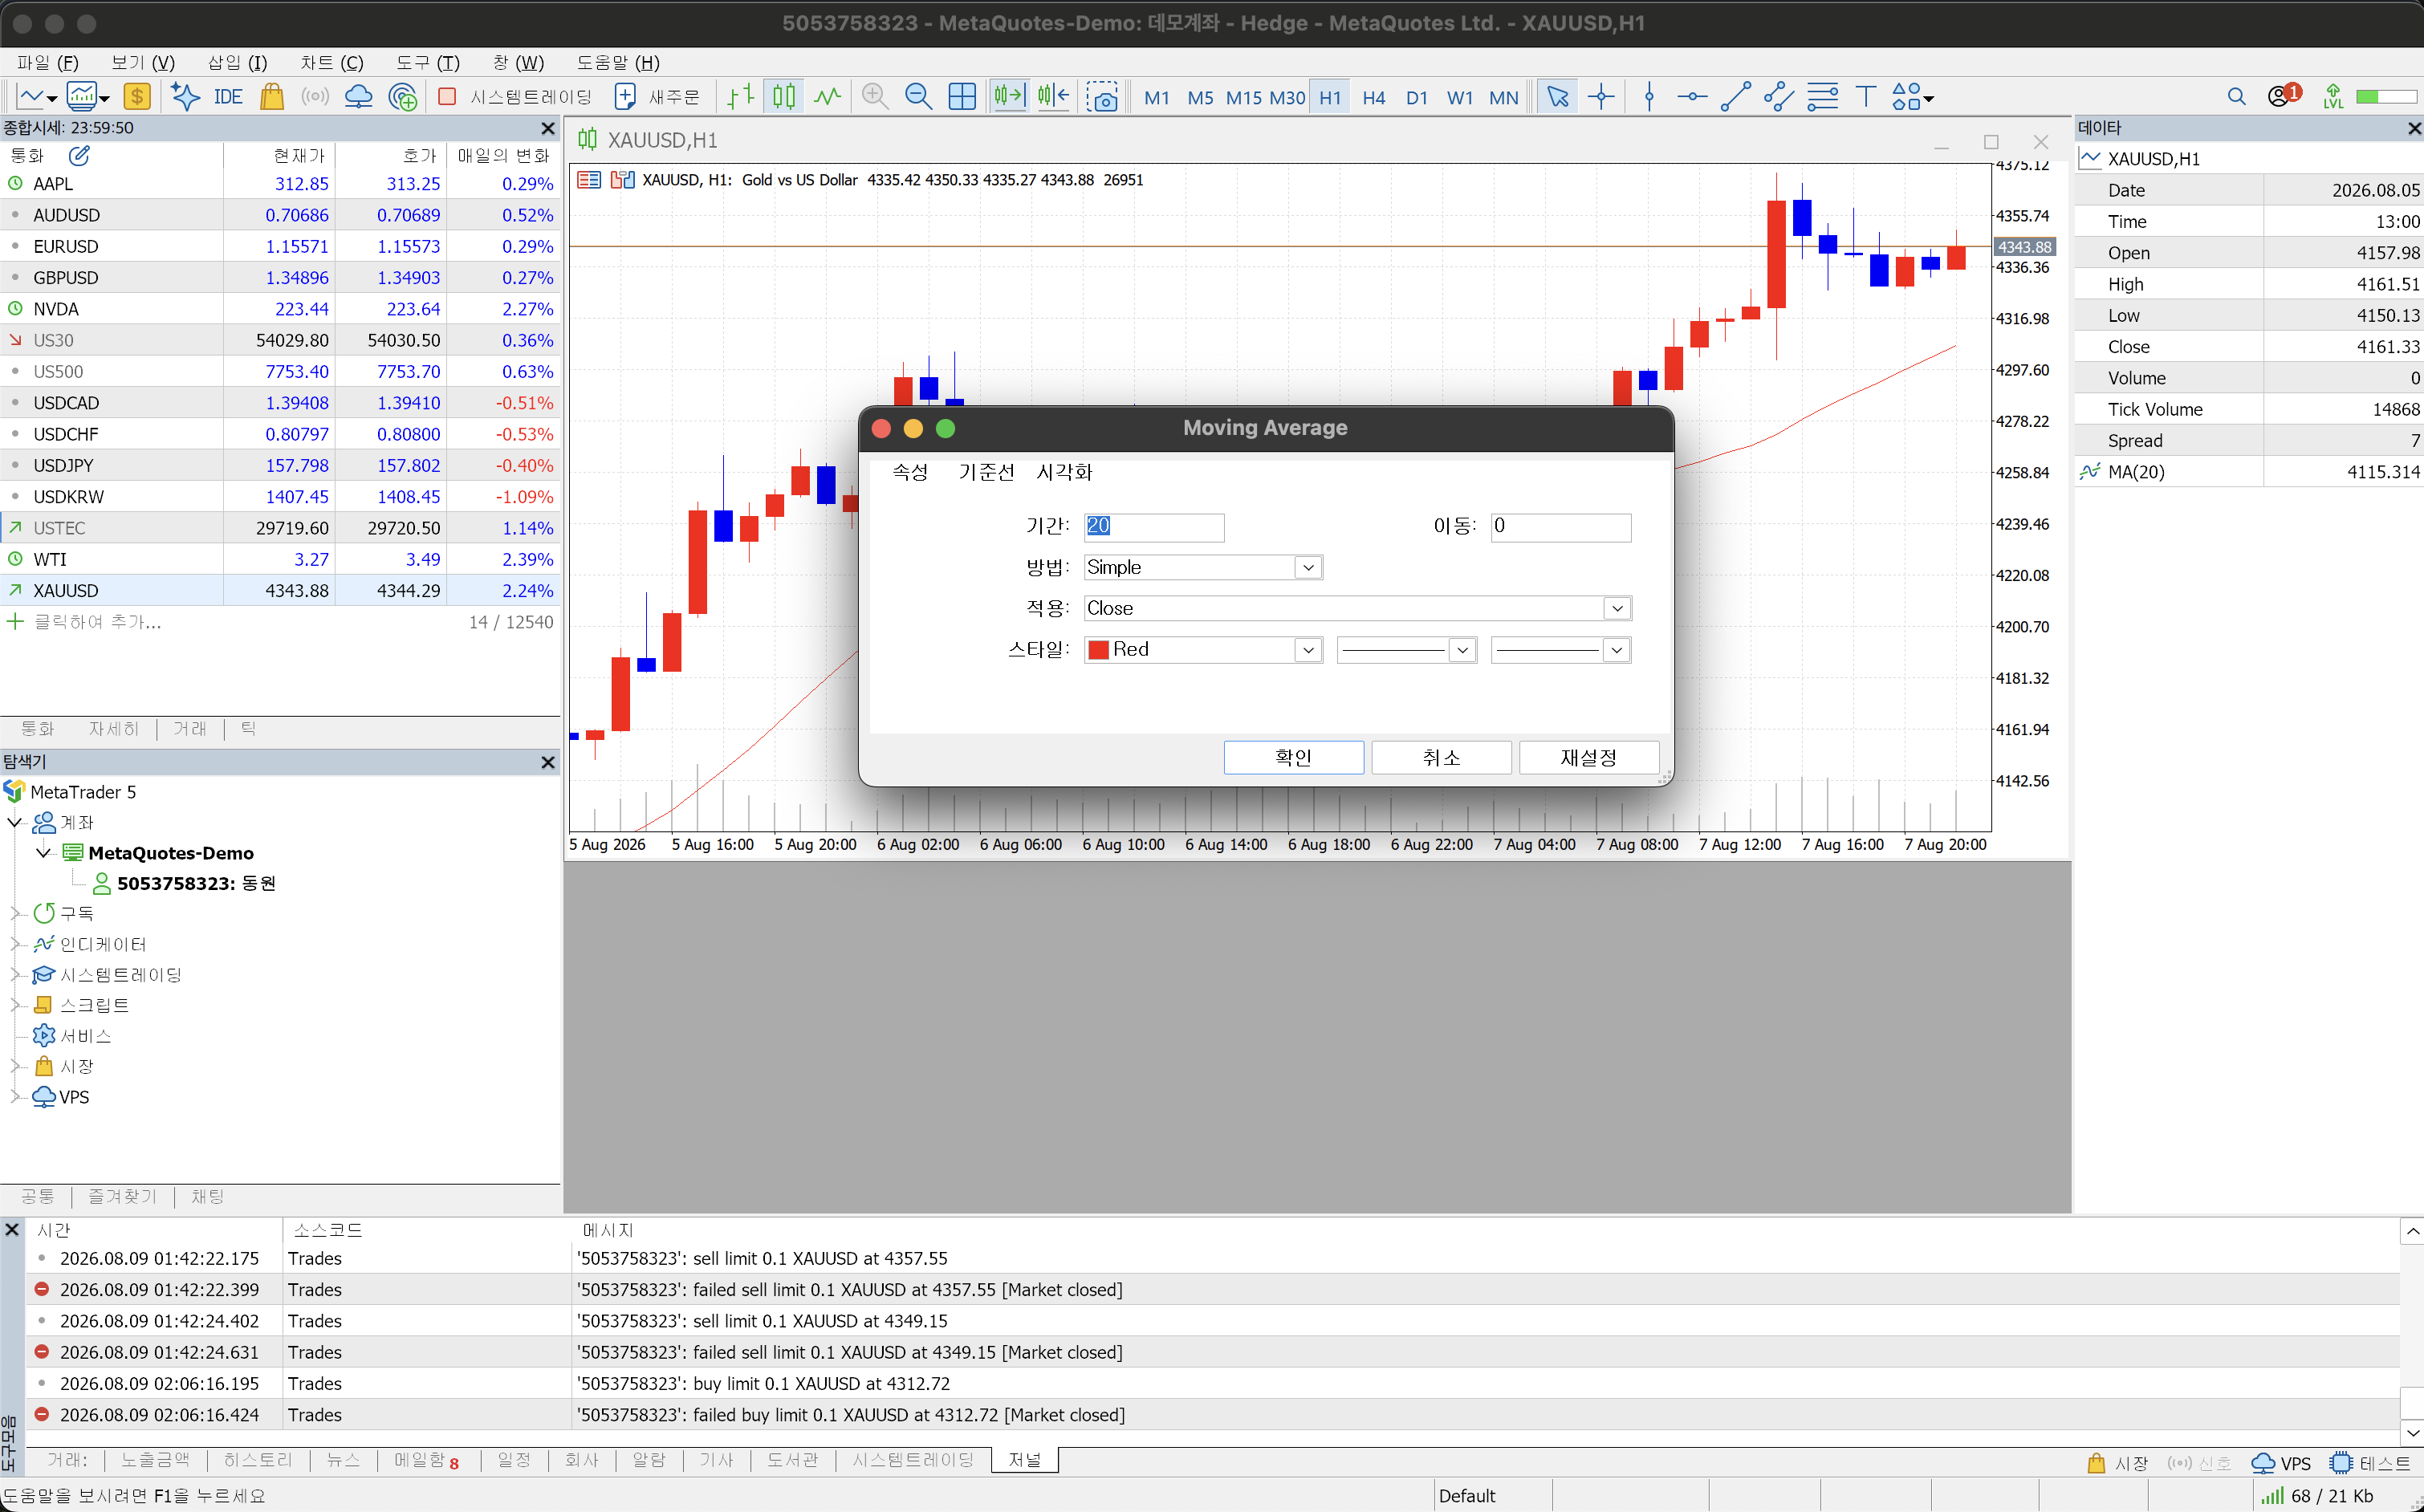Toggle 시스템트레이딩 algo trading in the toolbar
The width and height of the screenshot is (2424, 1512).
(x=516, y=97)
